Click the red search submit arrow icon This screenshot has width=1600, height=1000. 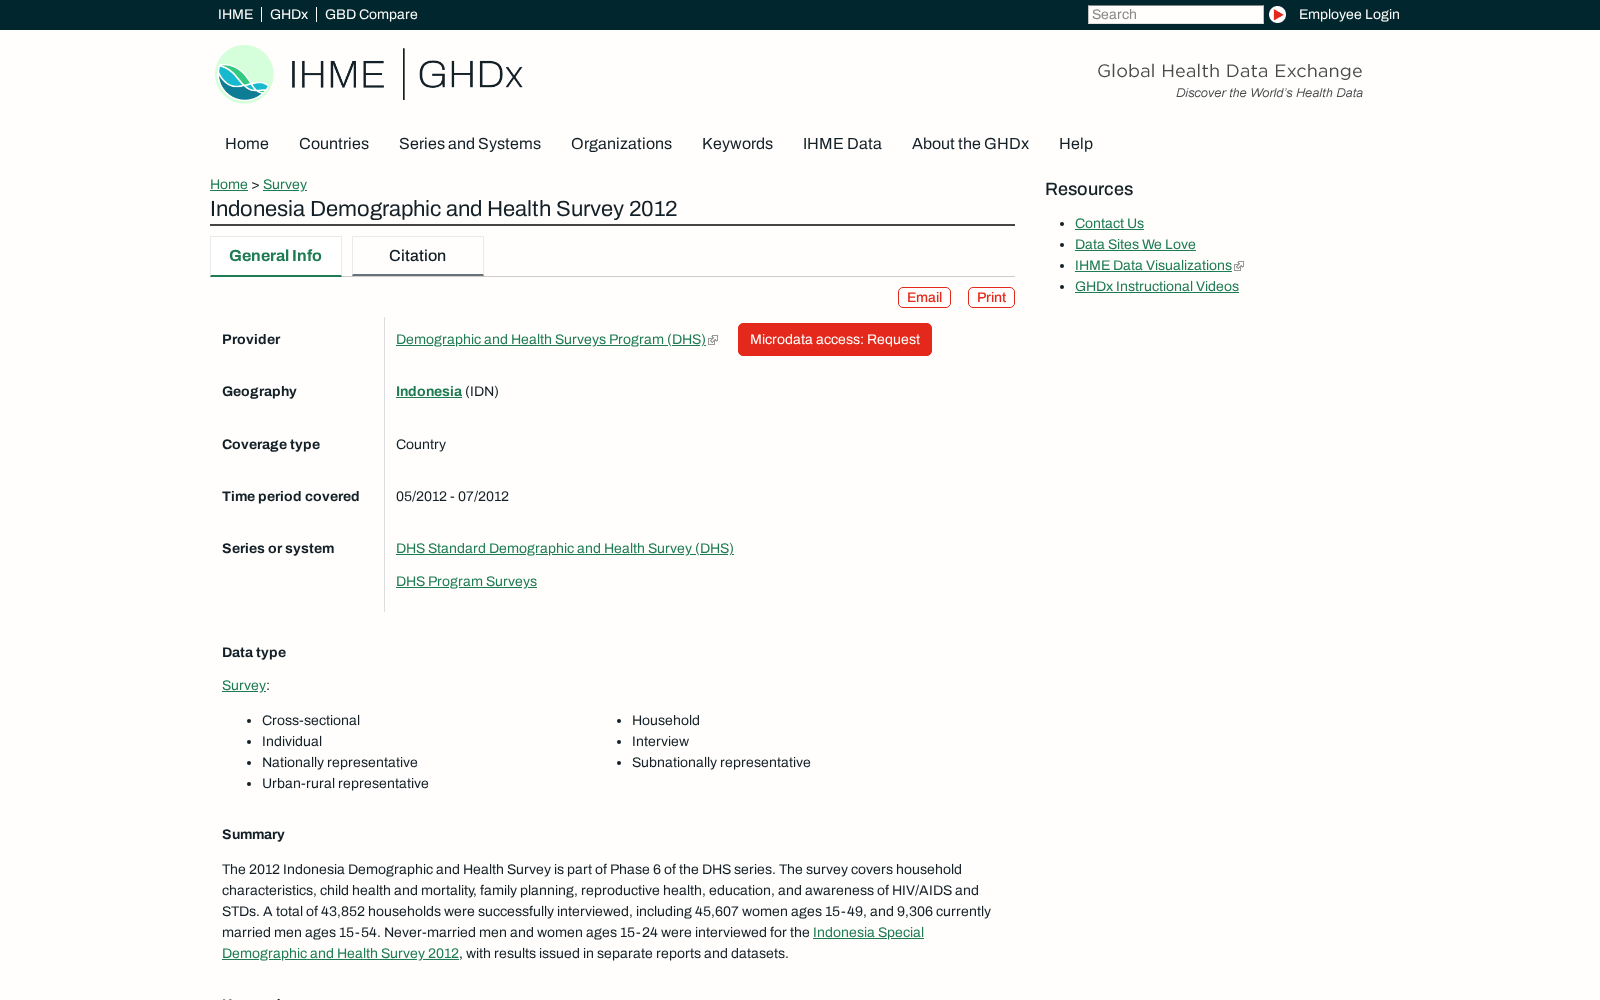tap(1277, 14)
